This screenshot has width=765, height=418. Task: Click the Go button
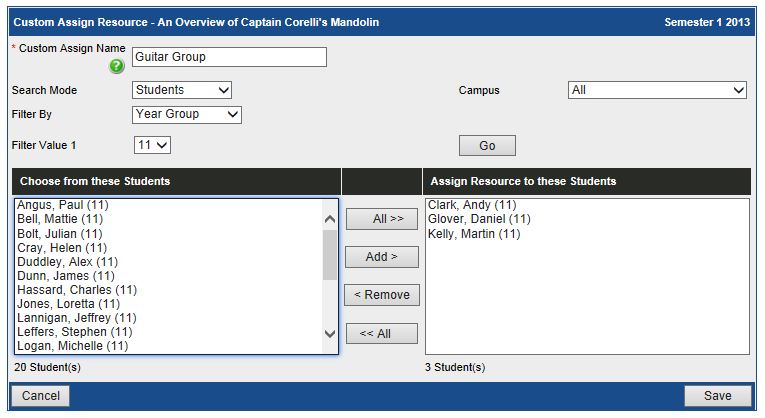tap(487, 146)
